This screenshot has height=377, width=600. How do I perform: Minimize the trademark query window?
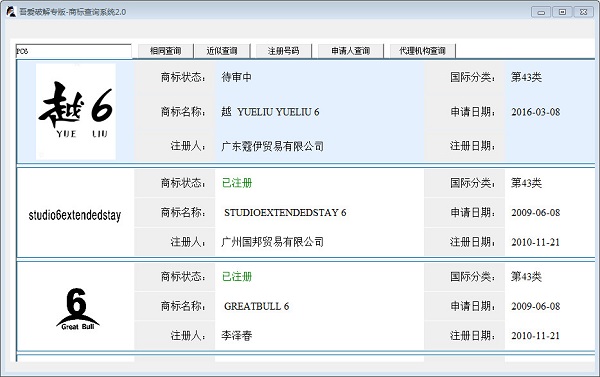click(541, 12)
